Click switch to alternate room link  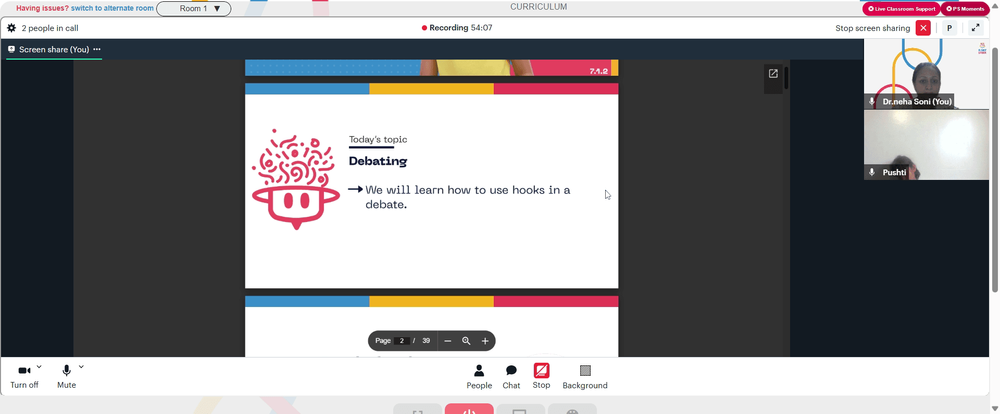pos(112,8)
